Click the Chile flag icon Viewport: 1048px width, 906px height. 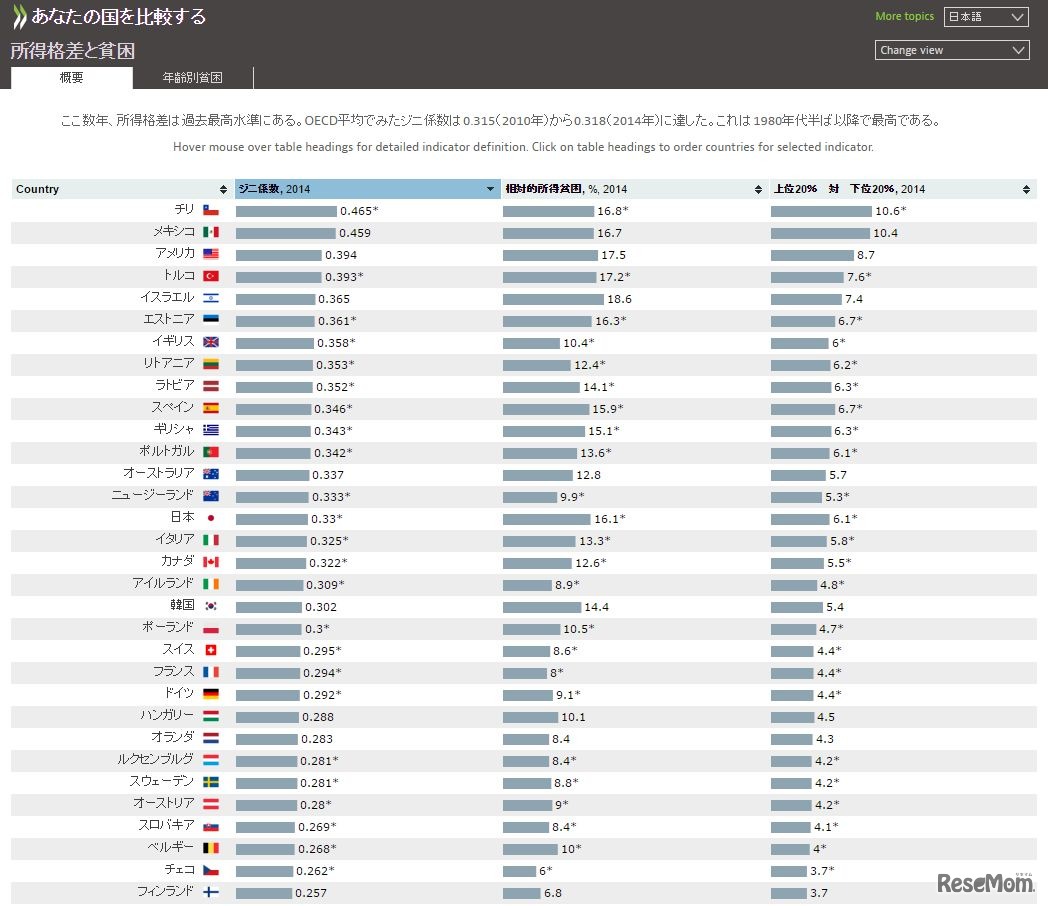point(211,210)
